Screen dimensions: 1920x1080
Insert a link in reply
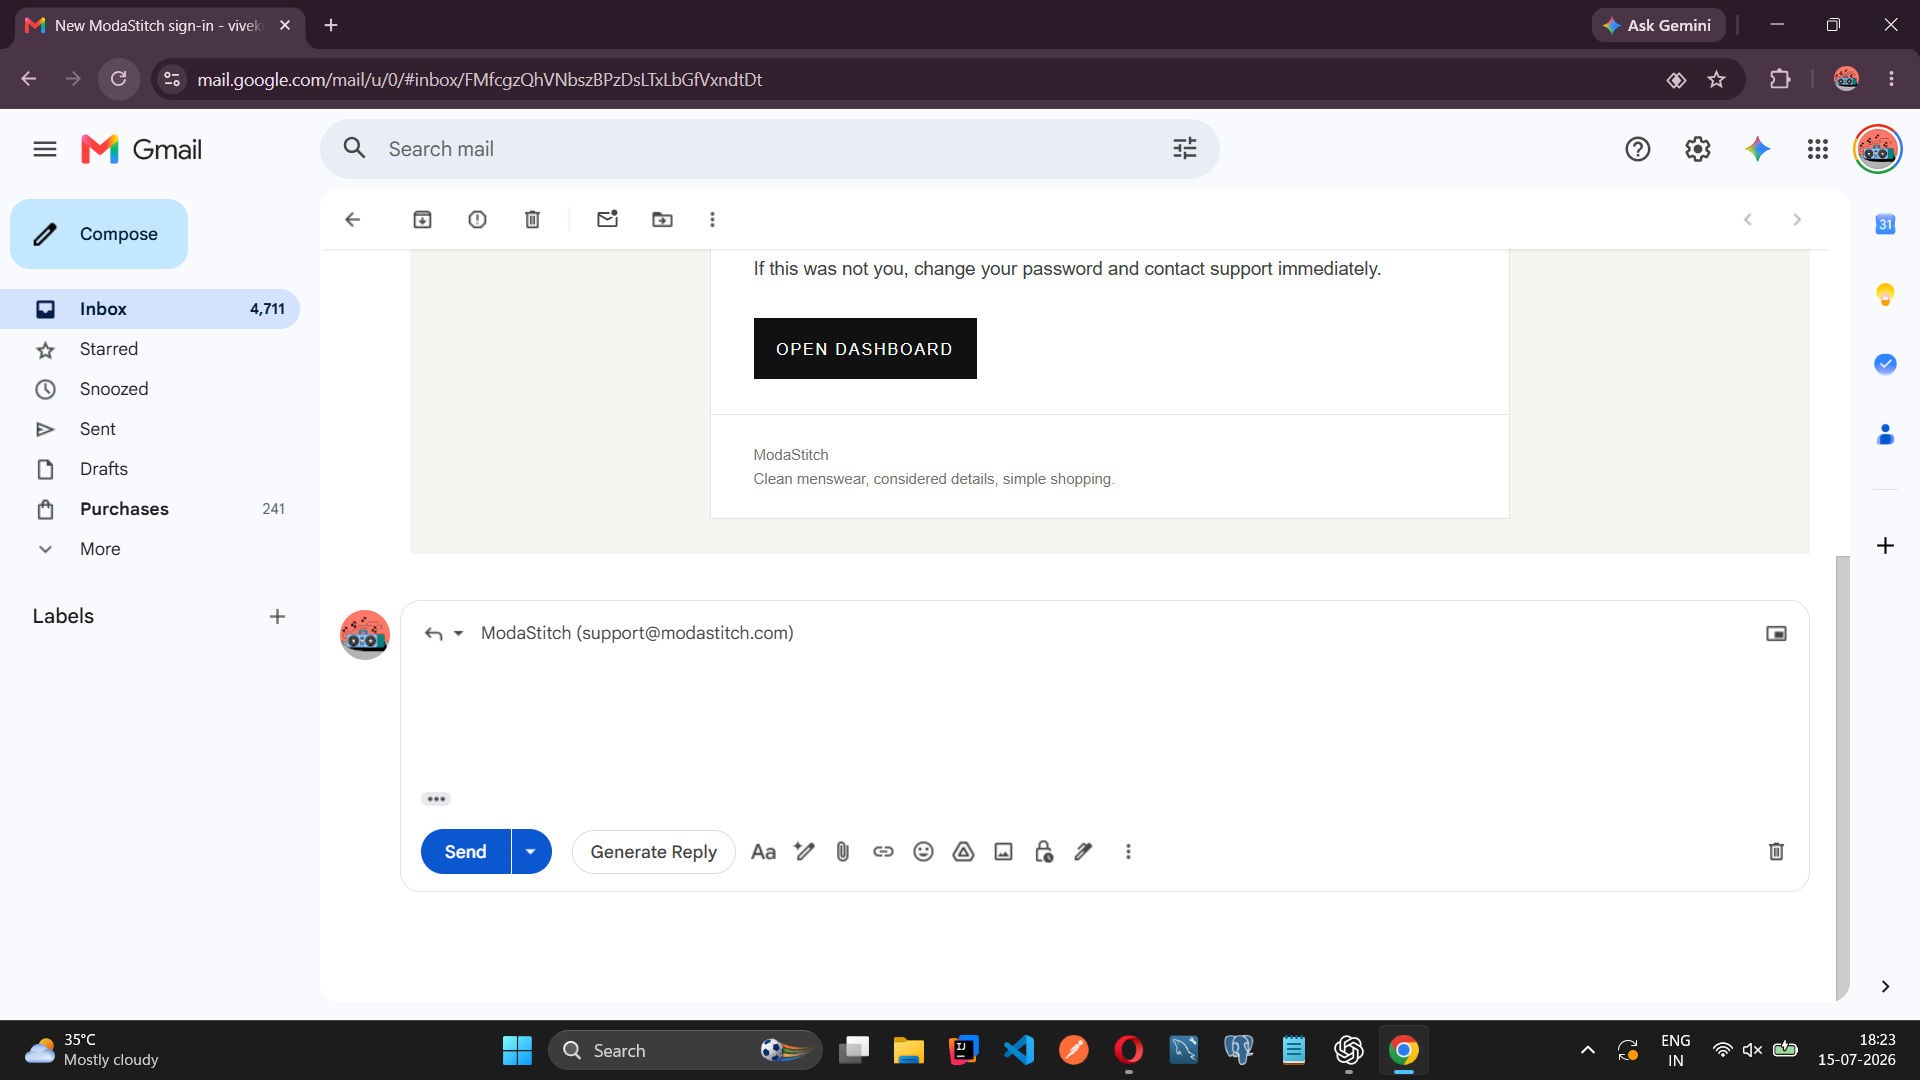pos(883,852)
